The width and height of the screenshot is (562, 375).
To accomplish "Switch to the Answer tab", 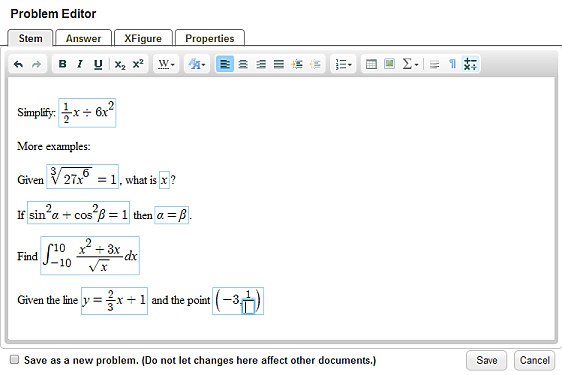I will (x=83, y=38).
